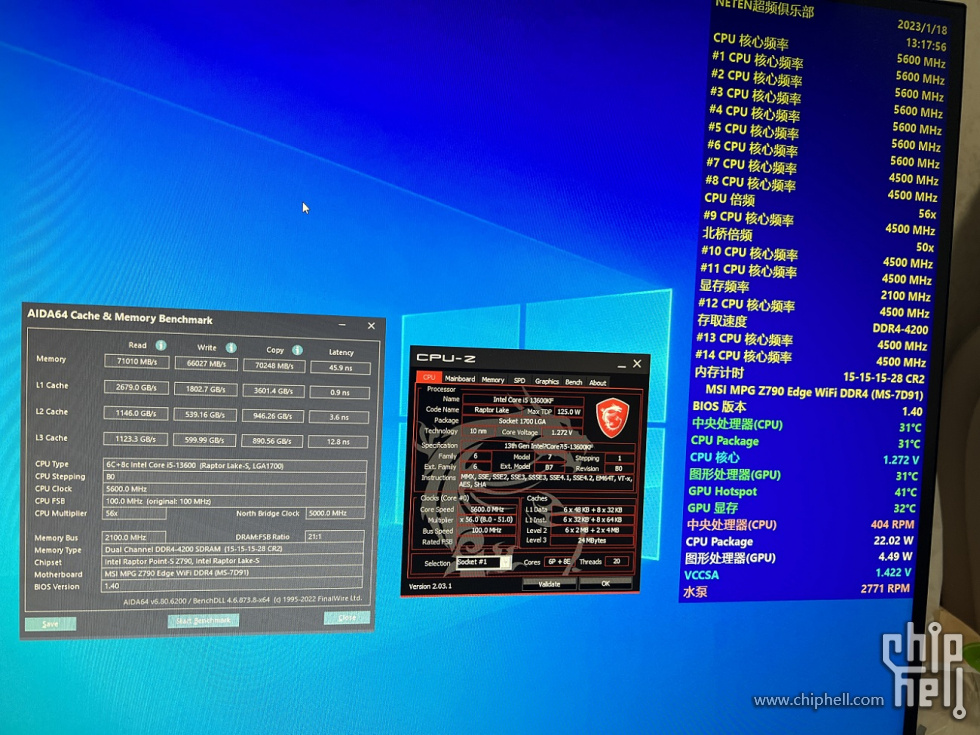The height and width of the screenshot is (735, 980).
Task: Click the CPU Type field in AIDA64
Action: (234, 466)
